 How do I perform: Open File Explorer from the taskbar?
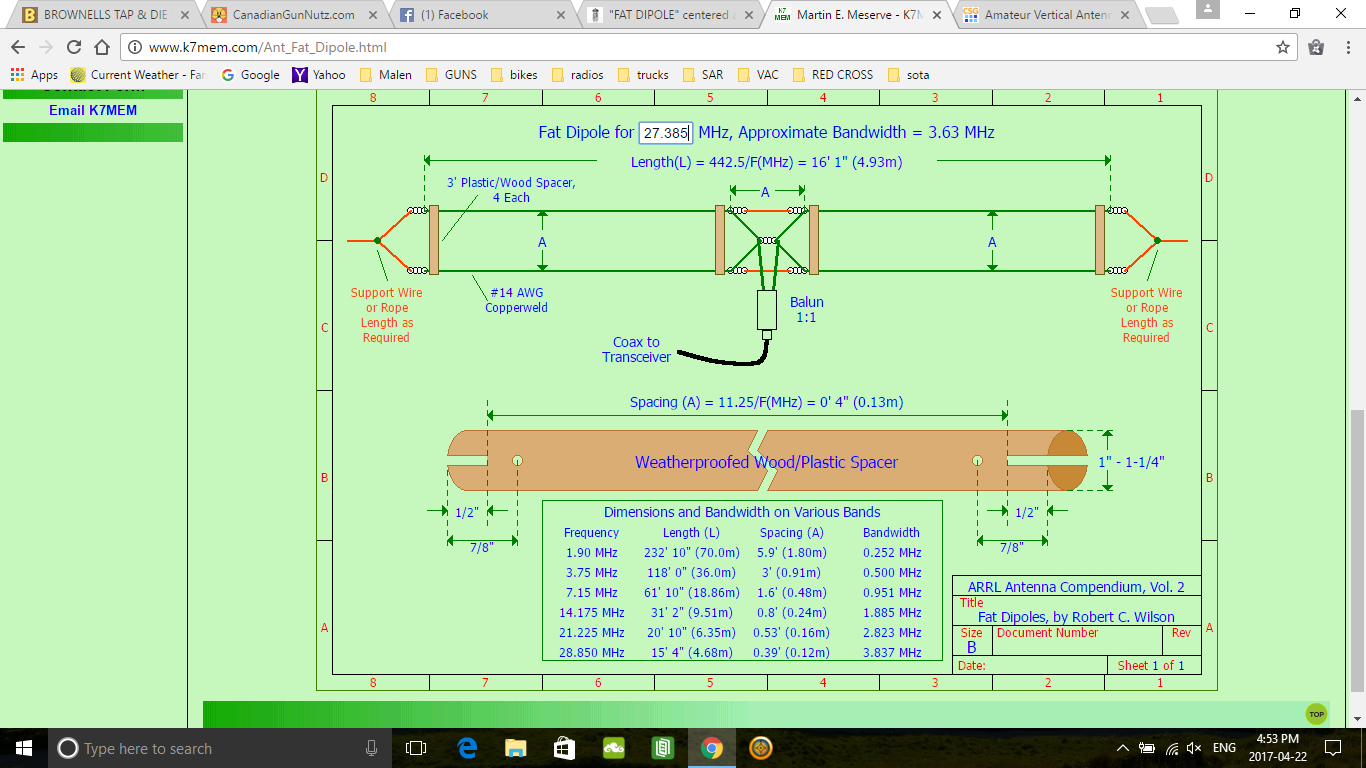[x=515, y=748]
